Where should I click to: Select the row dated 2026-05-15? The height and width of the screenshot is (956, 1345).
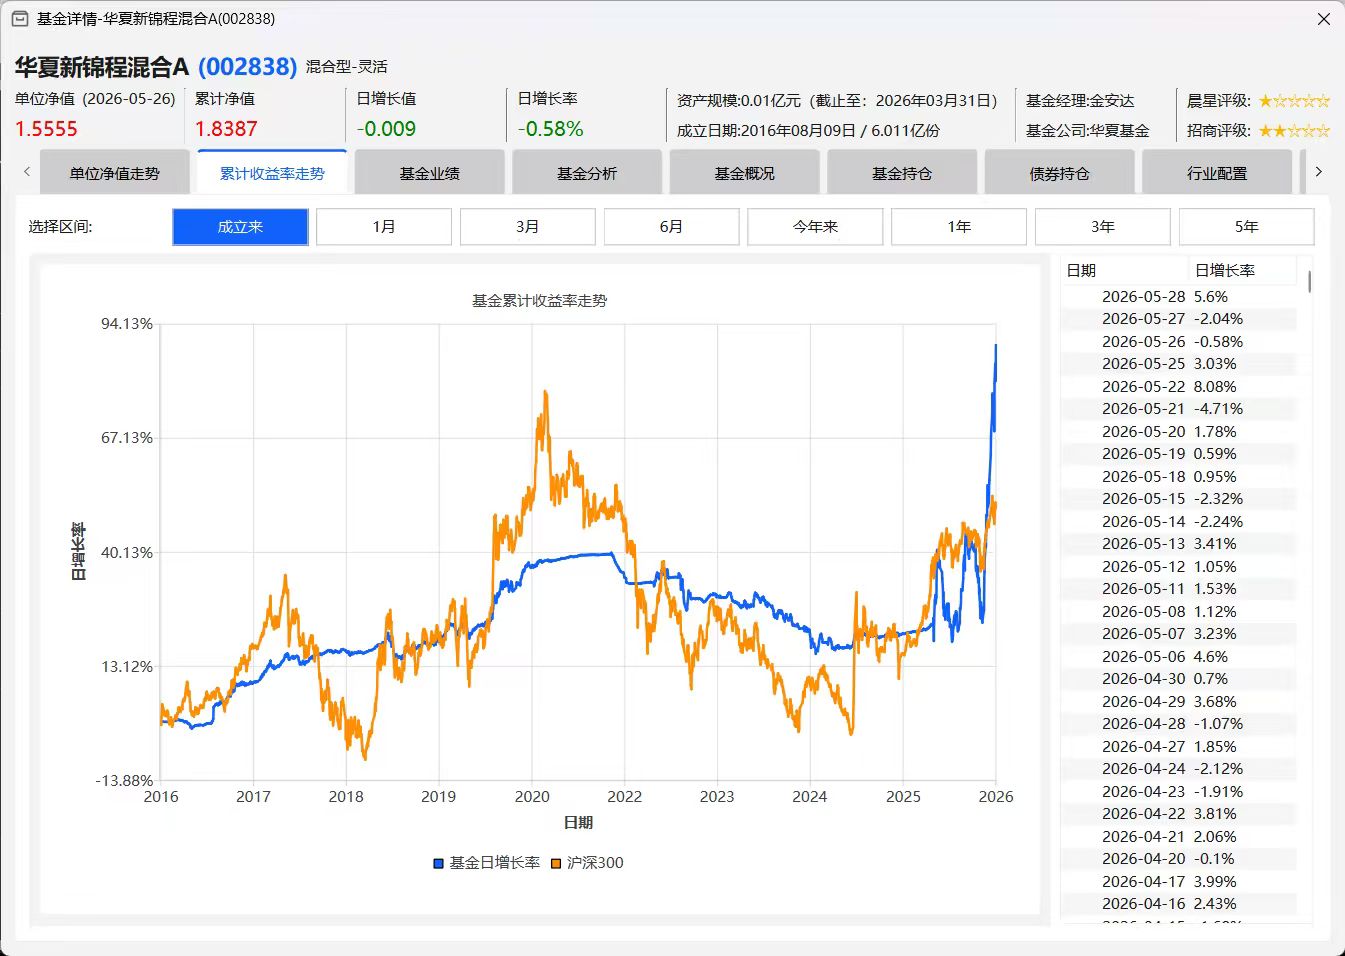pyautogui.click(x=1179, y=499)
